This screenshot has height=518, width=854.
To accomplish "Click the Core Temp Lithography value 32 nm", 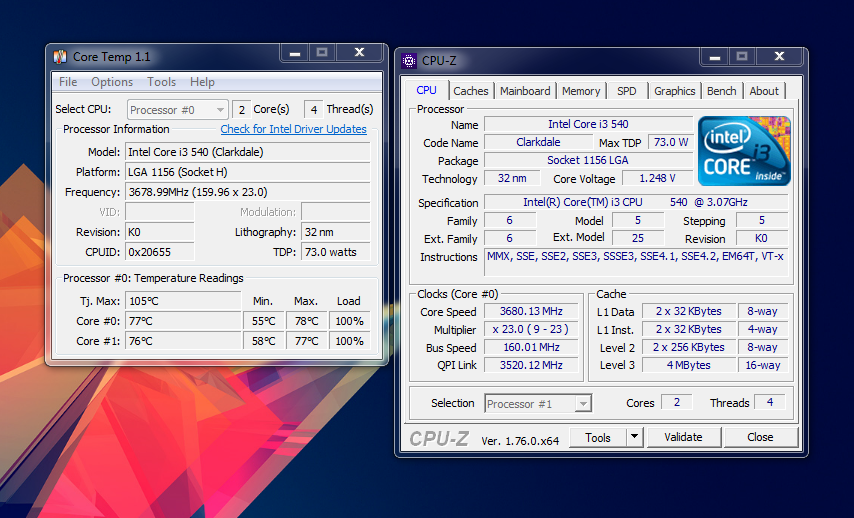I will (x=336, y=232).
